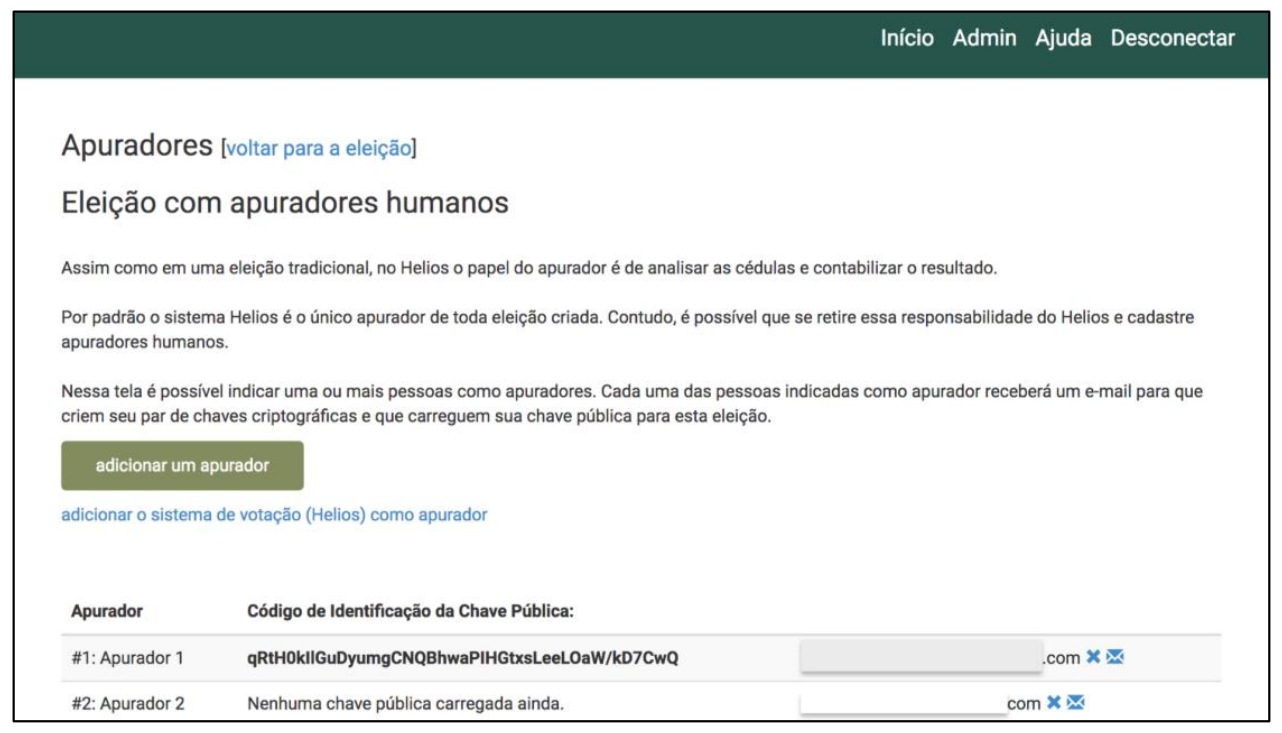Delete Apurador 2 using the X icon
This screenshot has width=1282, height=733.
[x=1053, y=703]
